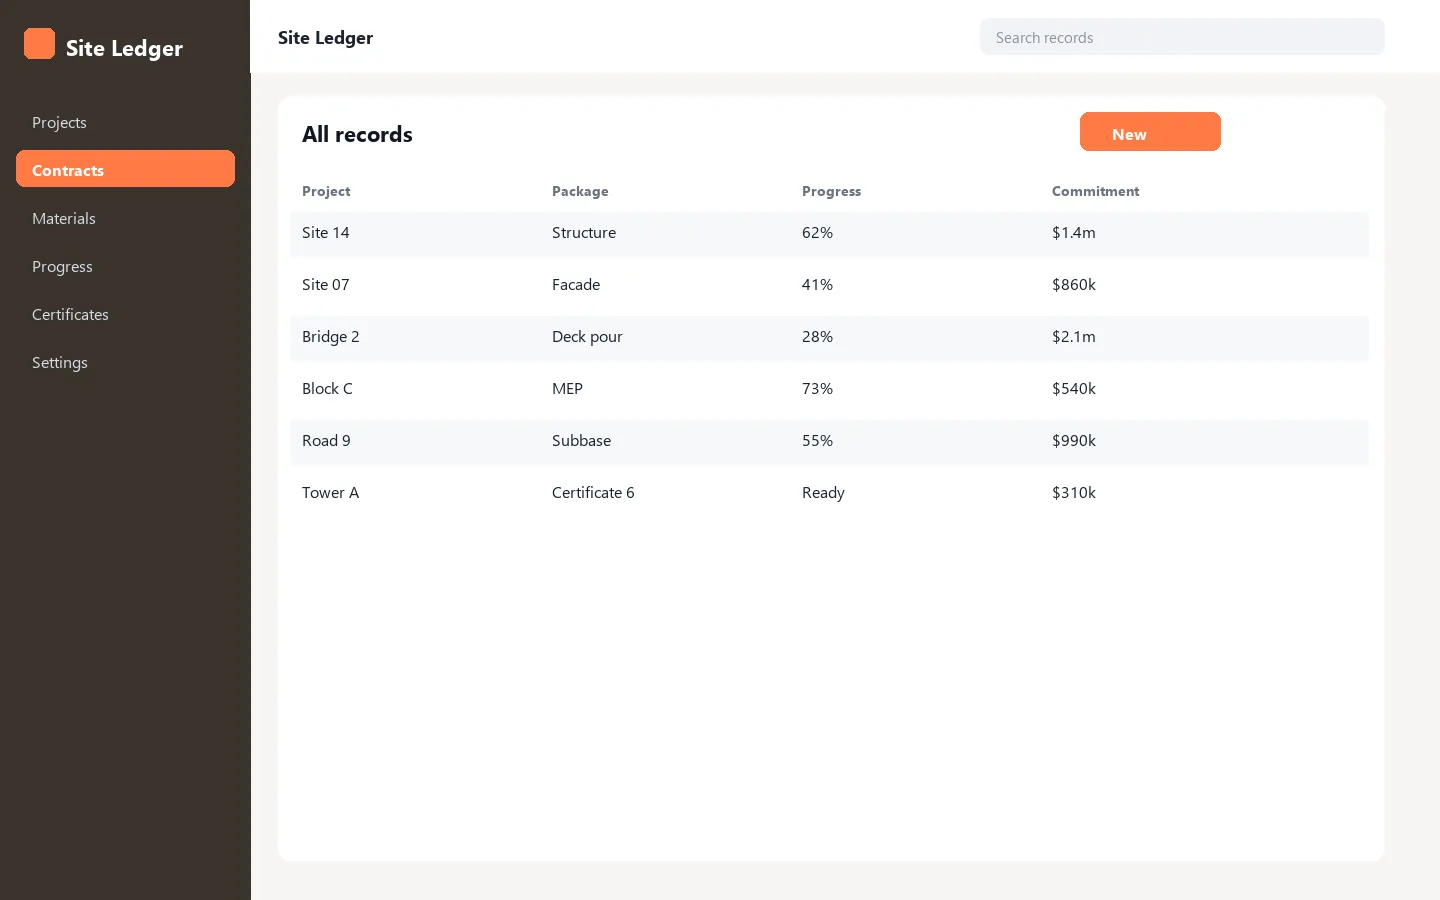
Task: Click the All records heading
Action: pos(357,134)
